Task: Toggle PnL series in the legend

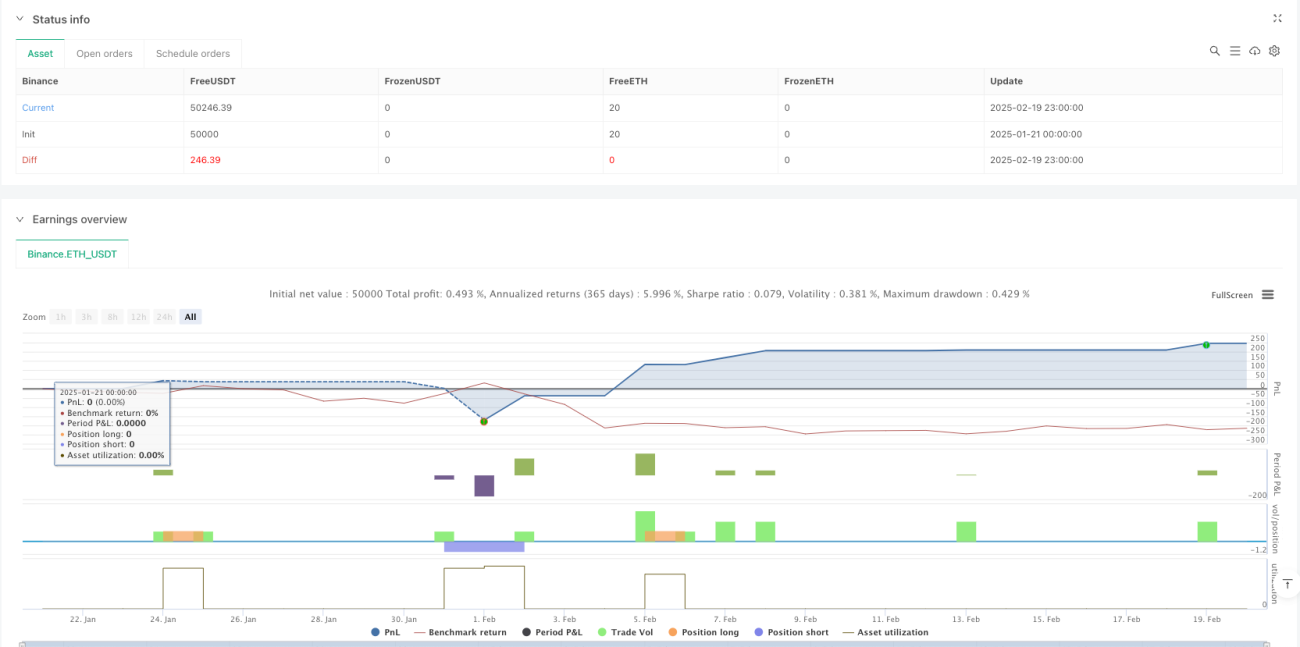Action: (387, 632)
